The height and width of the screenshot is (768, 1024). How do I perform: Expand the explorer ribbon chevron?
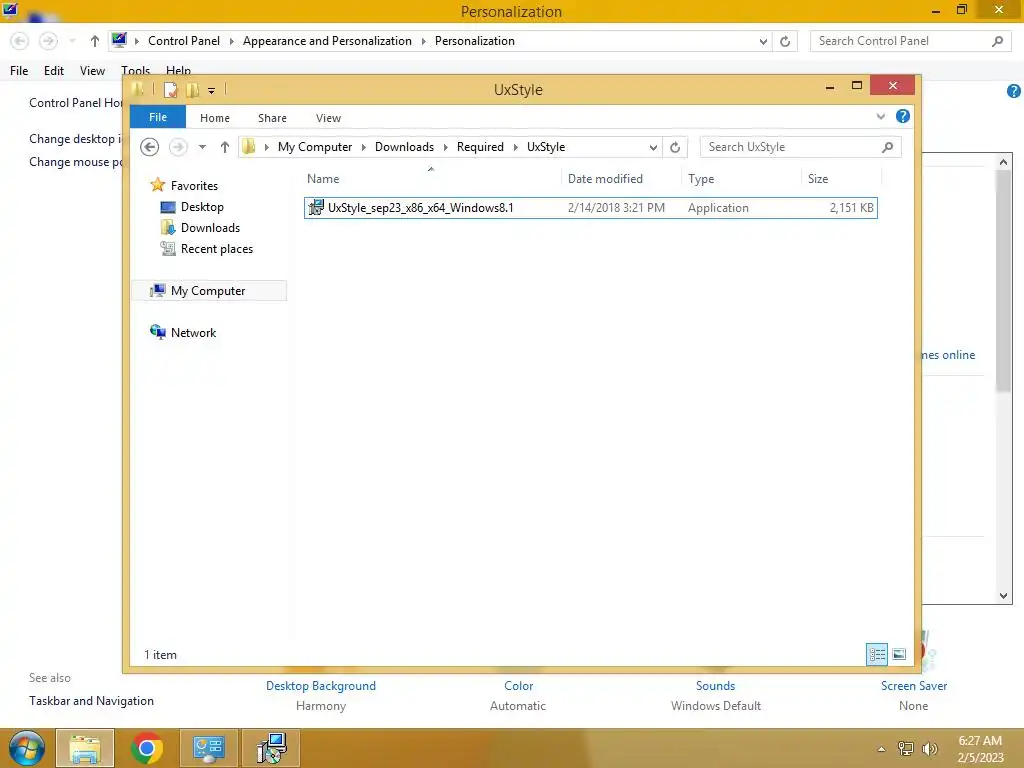pos(880,116)
